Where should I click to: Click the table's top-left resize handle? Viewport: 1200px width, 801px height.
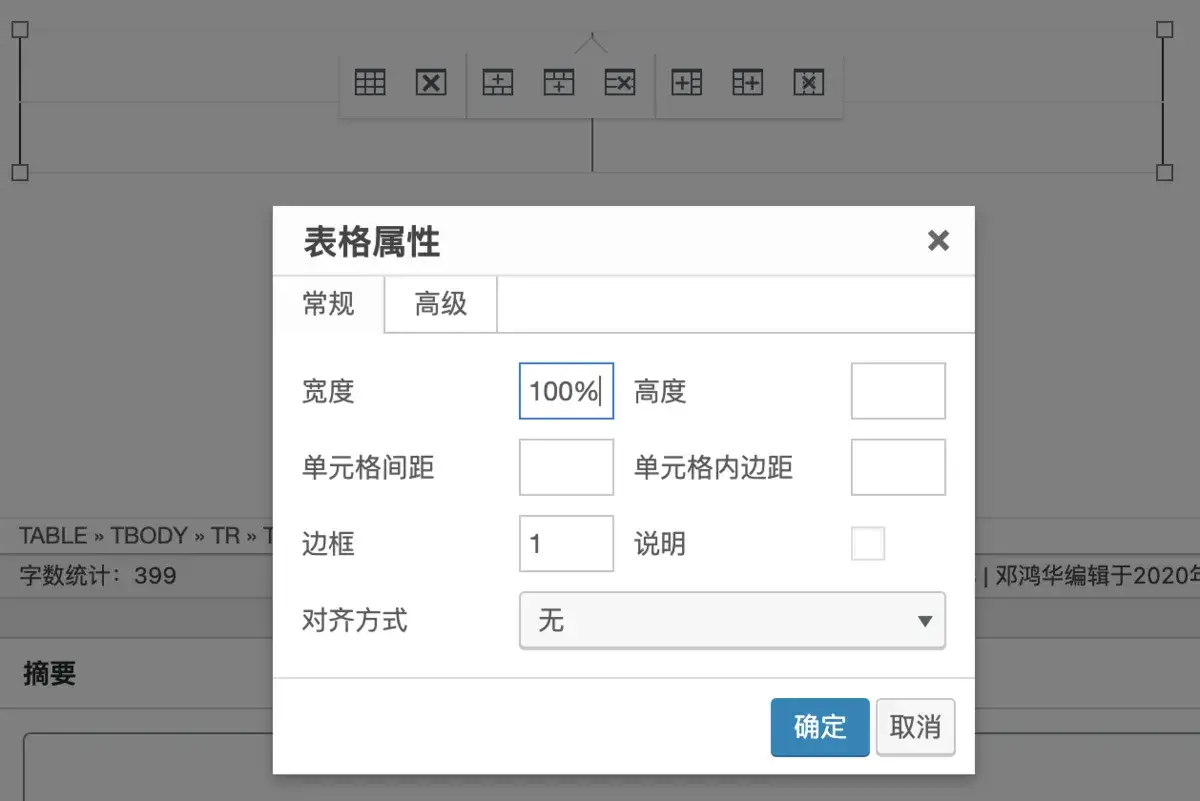pyautogui.click(x=19, y=30)
